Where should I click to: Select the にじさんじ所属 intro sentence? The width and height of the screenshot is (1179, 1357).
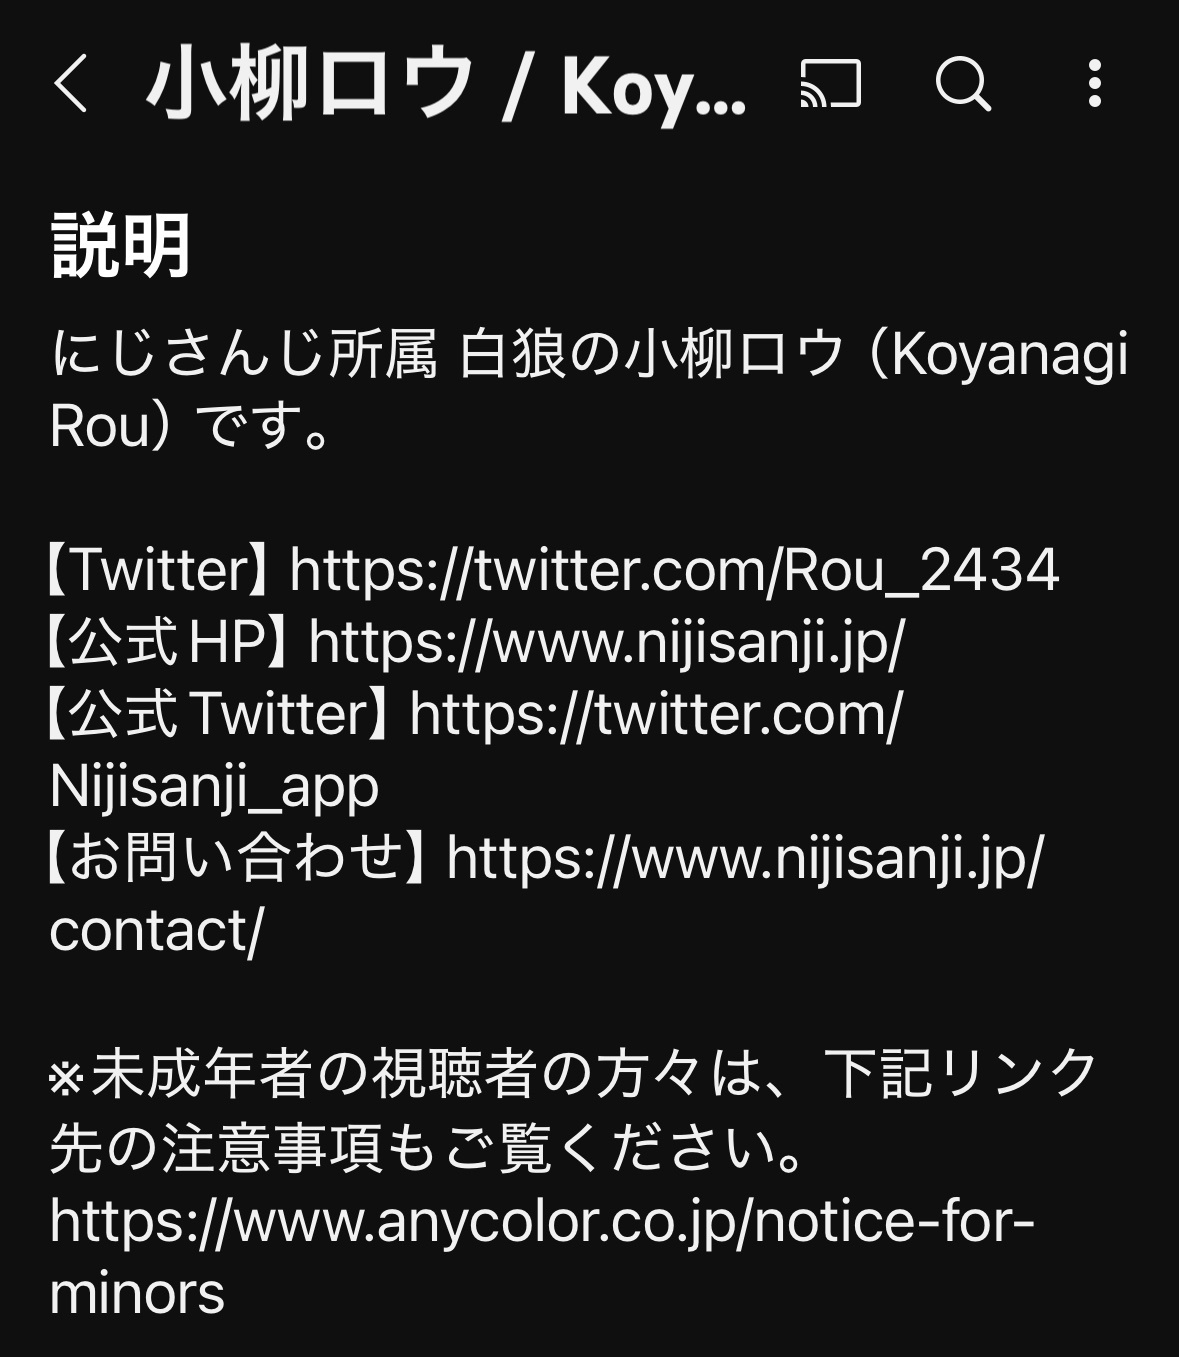(589, 390)
